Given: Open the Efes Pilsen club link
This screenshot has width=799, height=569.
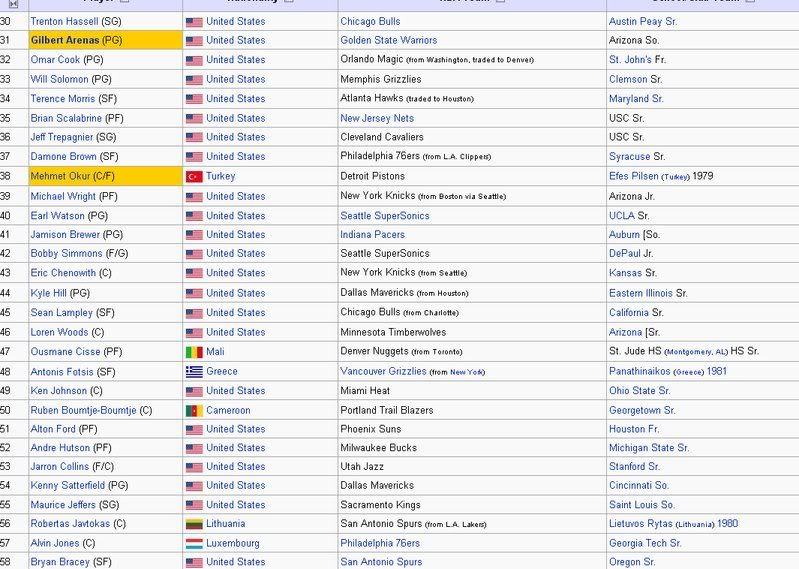Looking at the screenshot, I should pyautogui.click(x=633, y=176).
